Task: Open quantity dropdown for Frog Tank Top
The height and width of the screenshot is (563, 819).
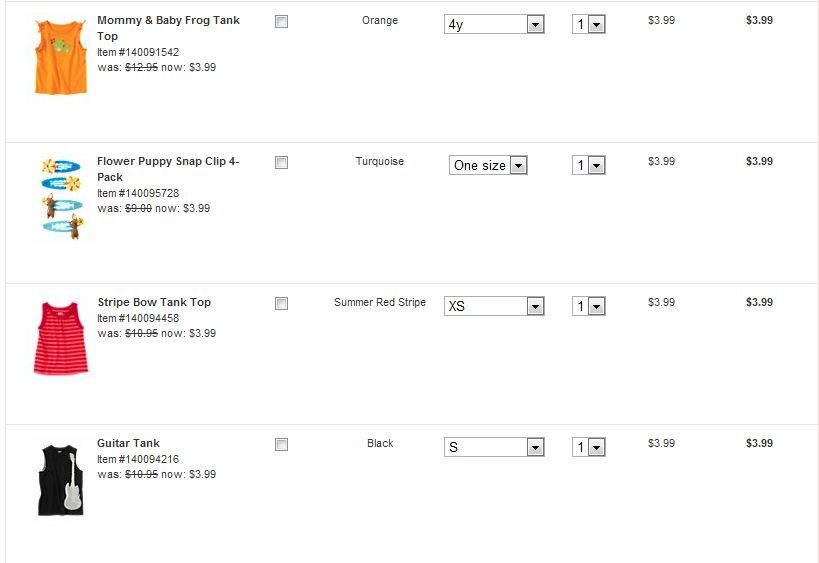Action: point(589,25)
